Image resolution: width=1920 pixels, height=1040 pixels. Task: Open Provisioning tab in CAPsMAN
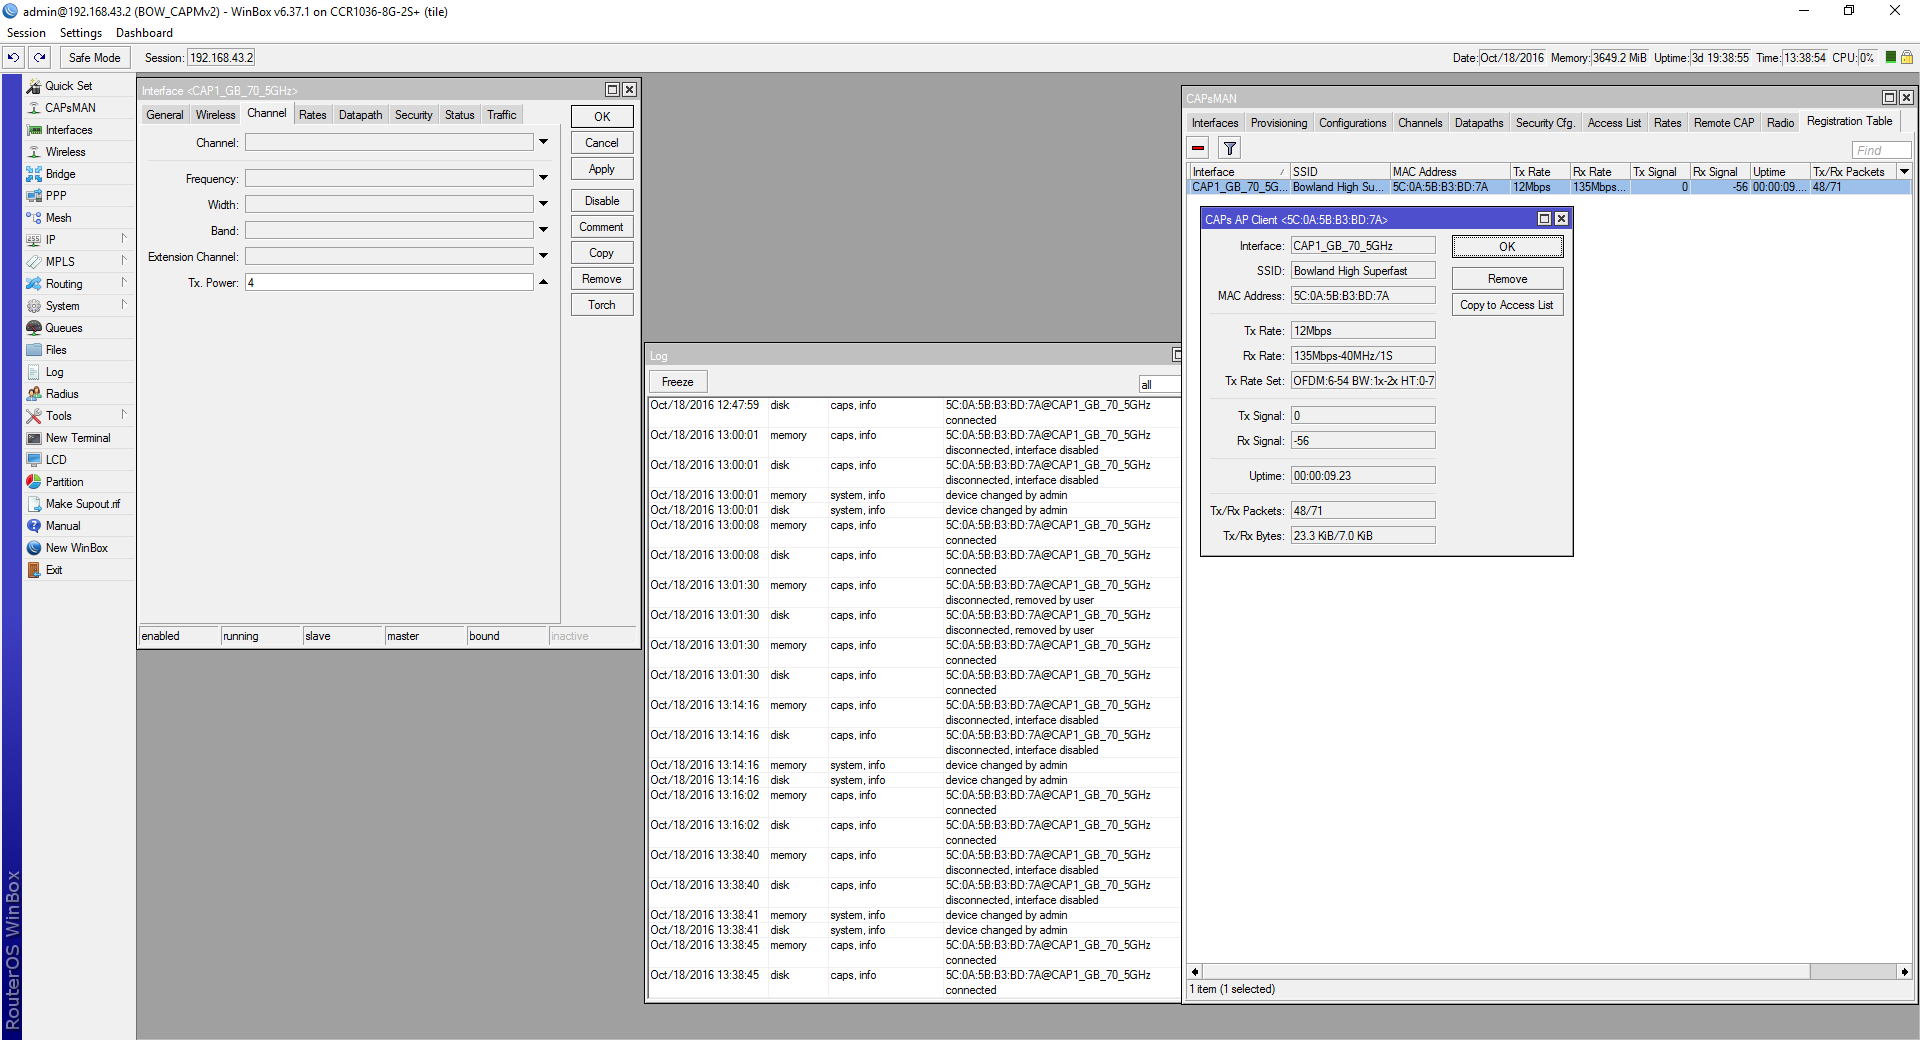tap(1278, 123)
